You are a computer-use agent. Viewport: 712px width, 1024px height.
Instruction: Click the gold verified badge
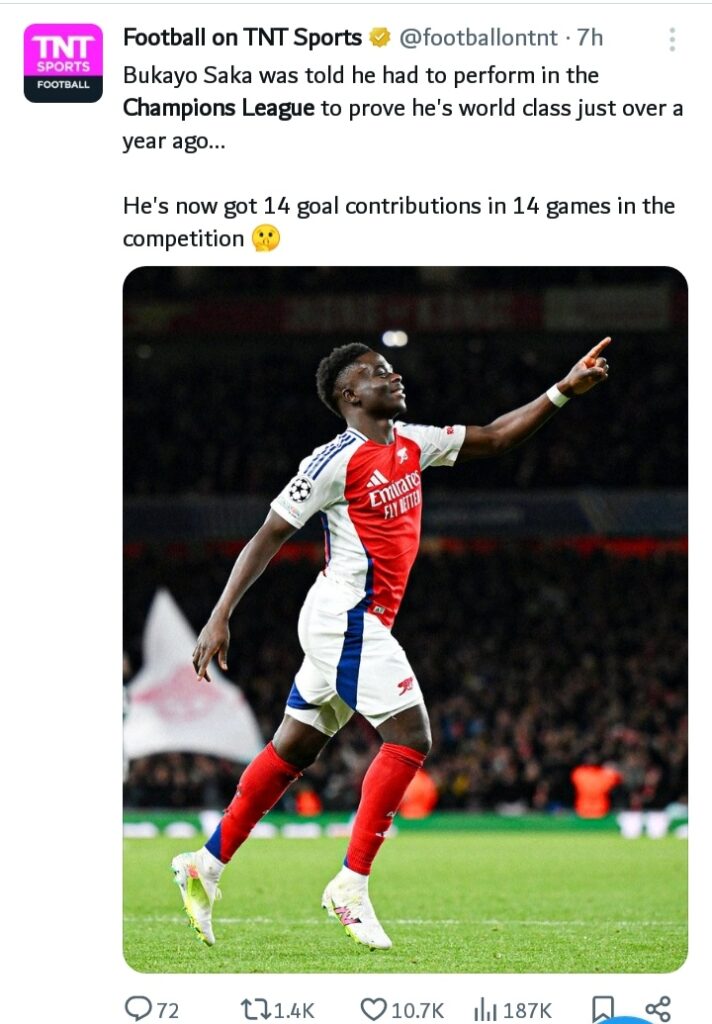(380, 38)
